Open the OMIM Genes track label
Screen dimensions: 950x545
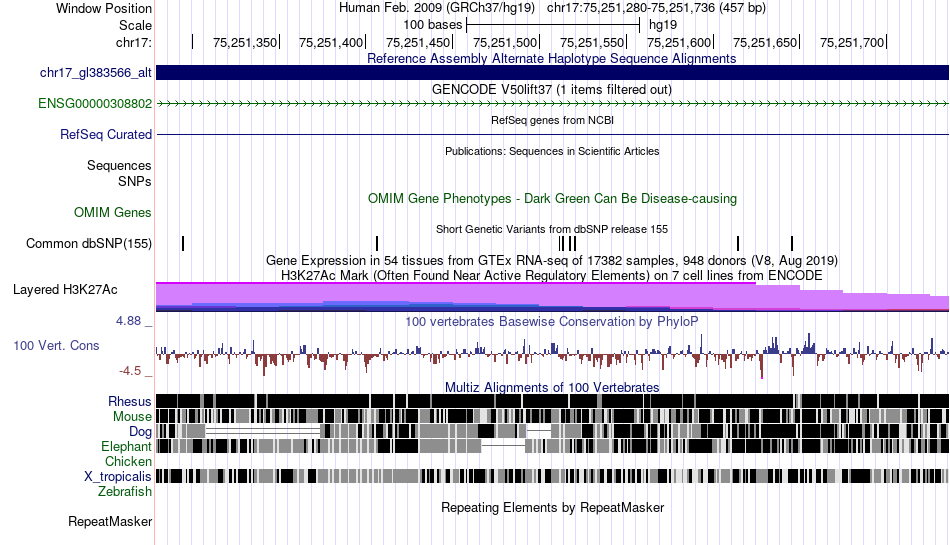(113, 213)
